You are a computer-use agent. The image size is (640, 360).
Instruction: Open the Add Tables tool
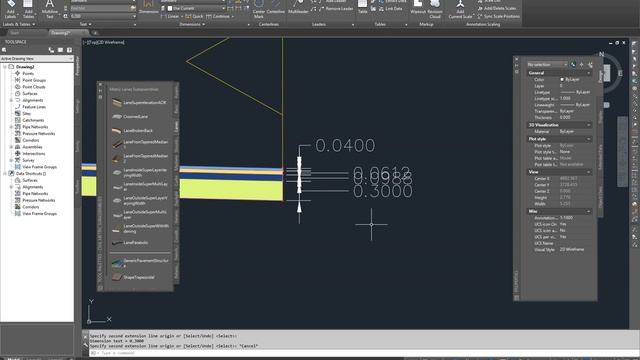(28, 9)
